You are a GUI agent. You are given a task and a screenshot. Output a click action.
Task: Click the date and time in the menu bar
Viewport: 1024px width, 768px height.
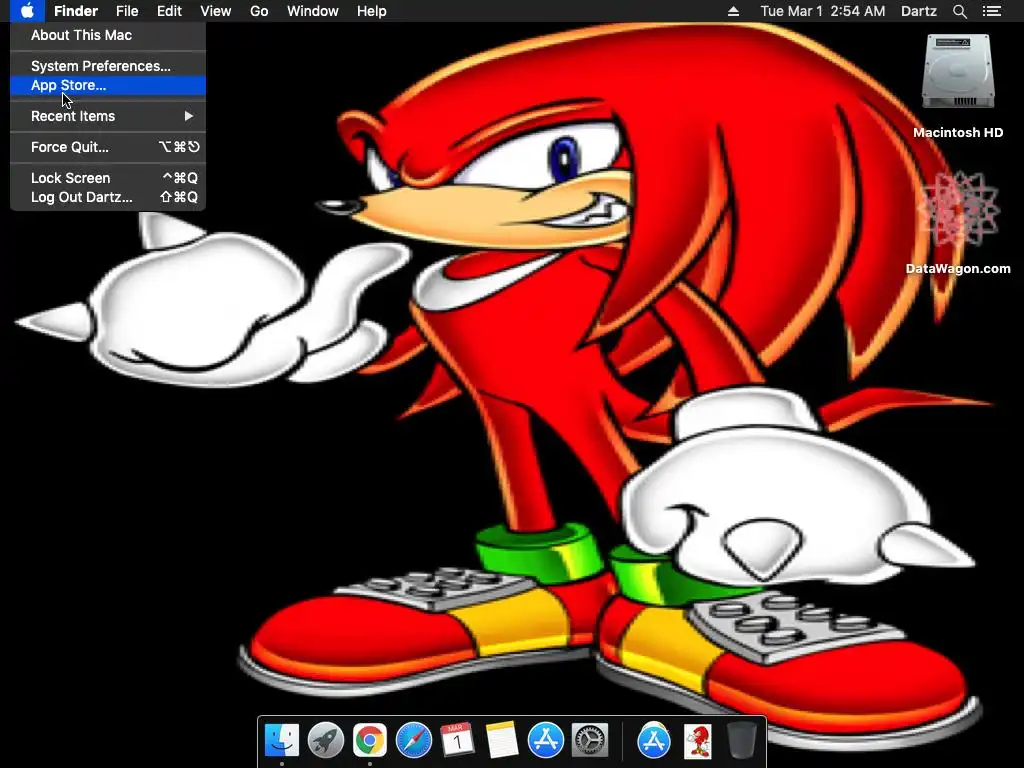pos(823,11)
